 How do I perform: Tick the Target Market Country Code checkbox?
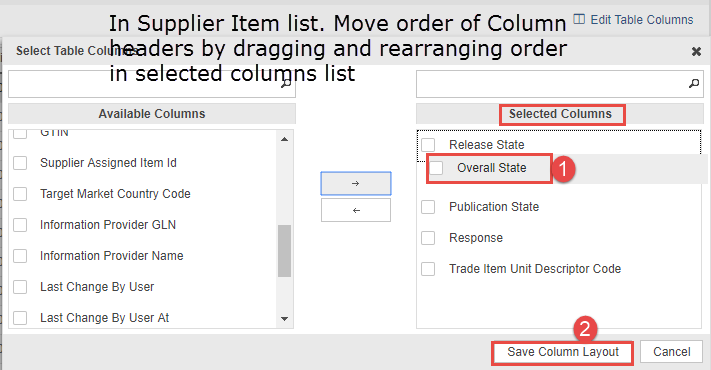[x=20, y=194]
